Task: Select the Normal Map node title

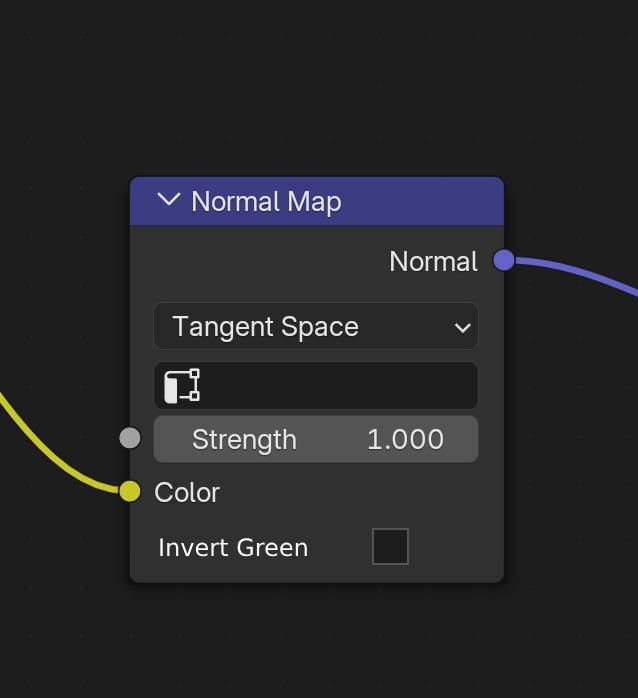Action: (266, 202)
